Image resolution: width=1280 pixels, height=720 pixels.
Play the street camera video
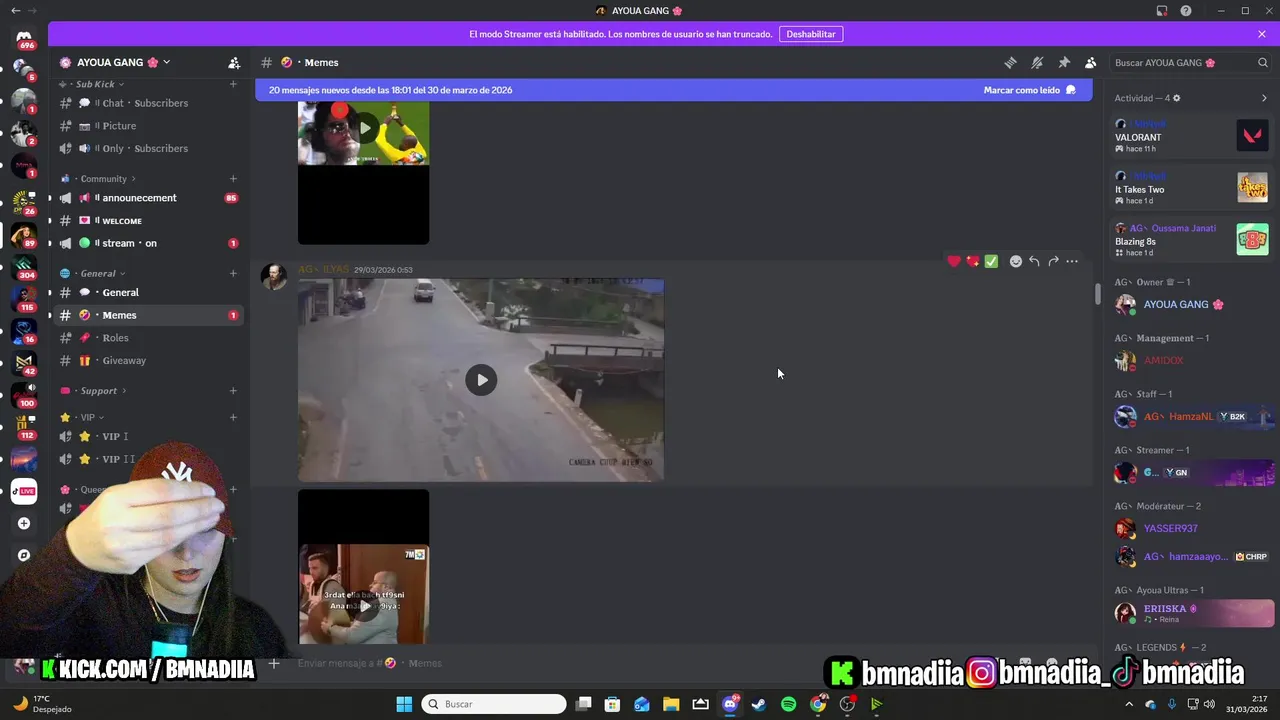[x=481, y=380]
